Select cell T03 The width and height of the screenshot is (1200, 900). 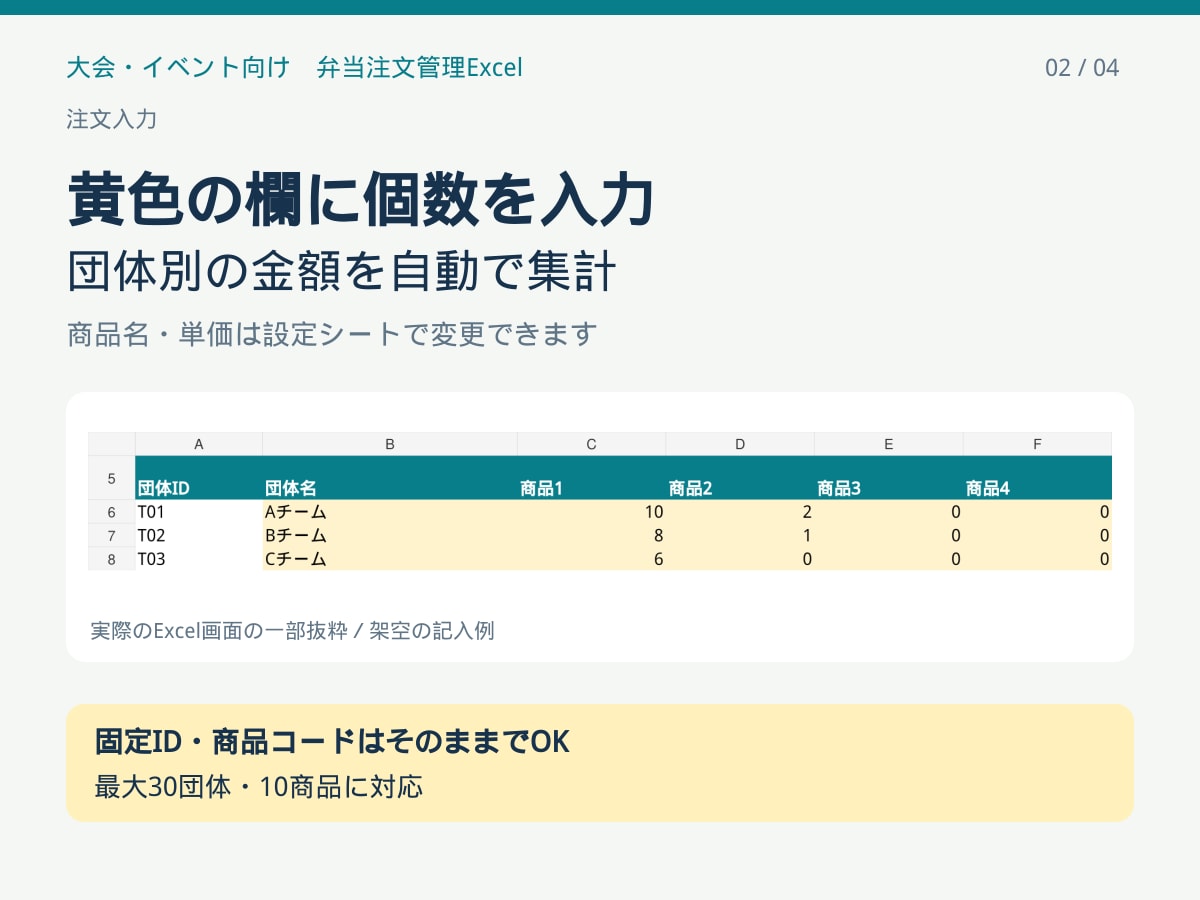click(x=199, y=559)
